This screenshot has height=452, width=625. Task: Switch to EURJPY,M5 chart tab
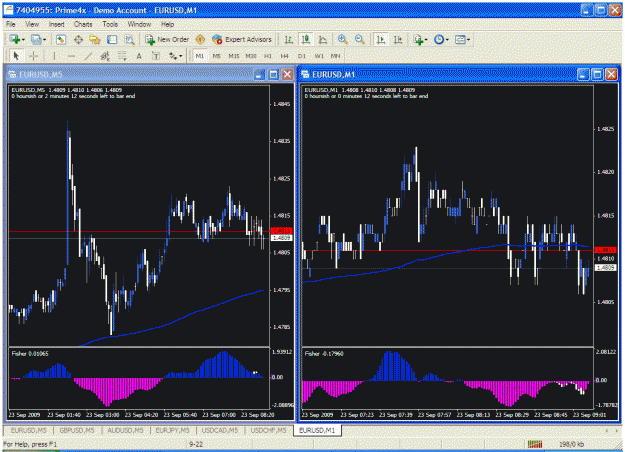click(172, 430)
